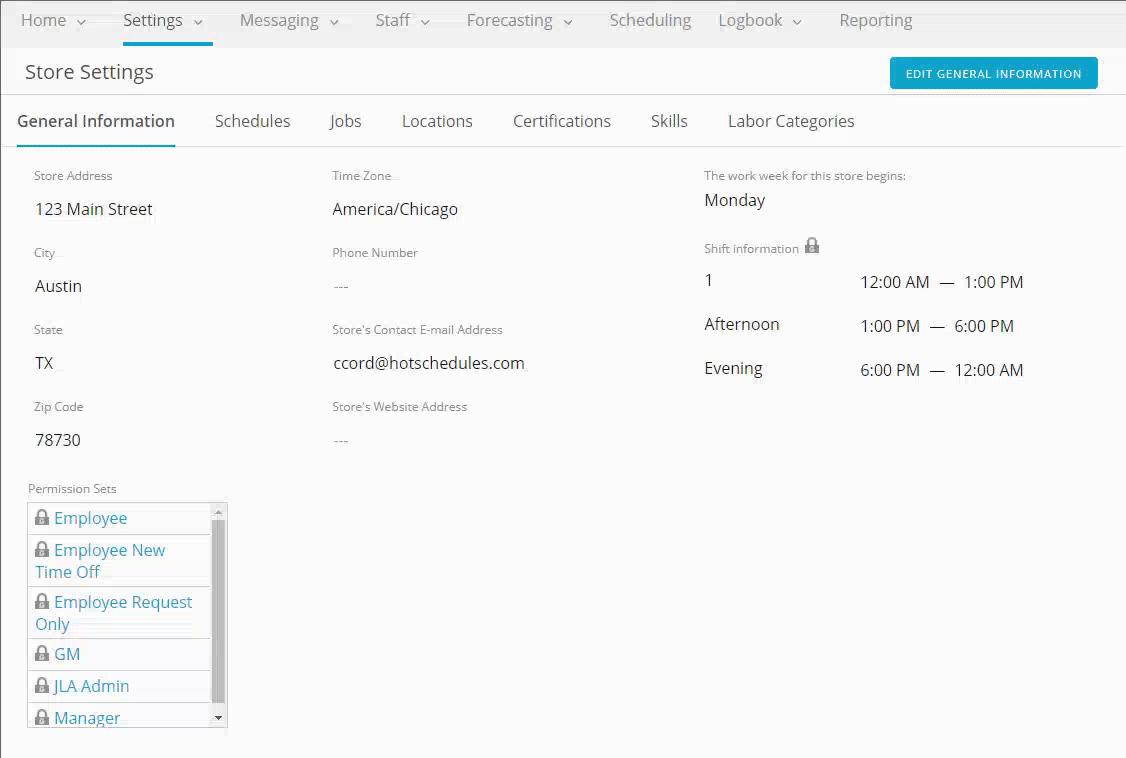Viewport: 1126px width, 758px height.
Task: Click the lock icon next to JLA Admin
Action: [41, 685]
